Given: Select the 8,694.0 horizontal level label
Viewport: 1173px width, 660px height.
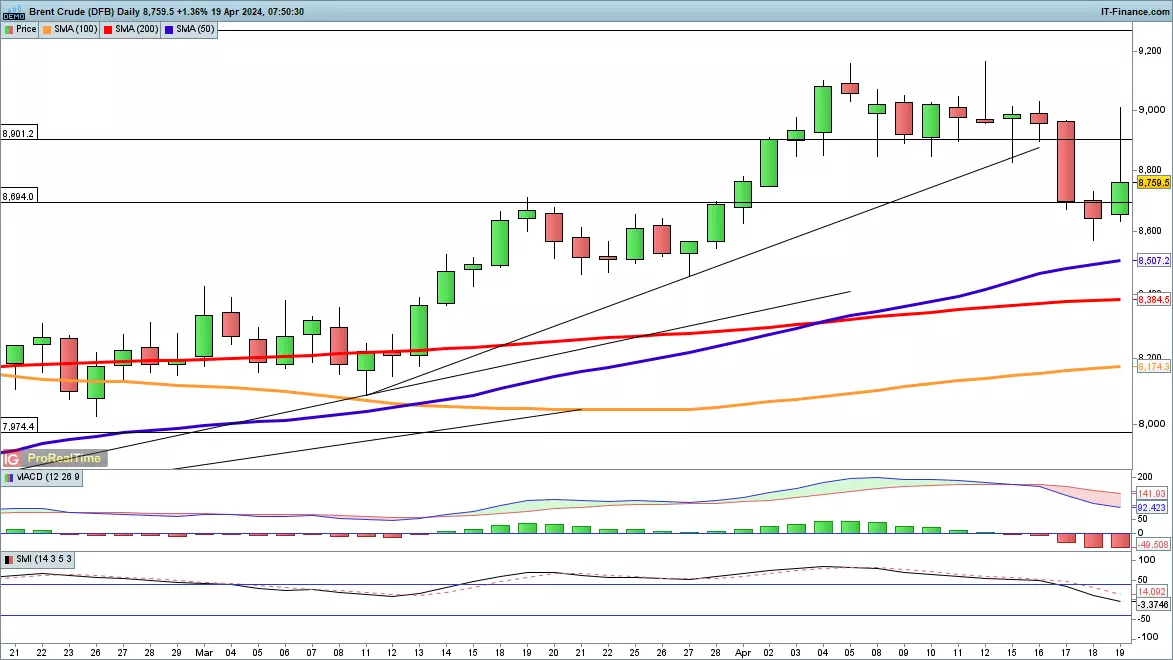Looking at the screenshot, I should pos(18,197).
